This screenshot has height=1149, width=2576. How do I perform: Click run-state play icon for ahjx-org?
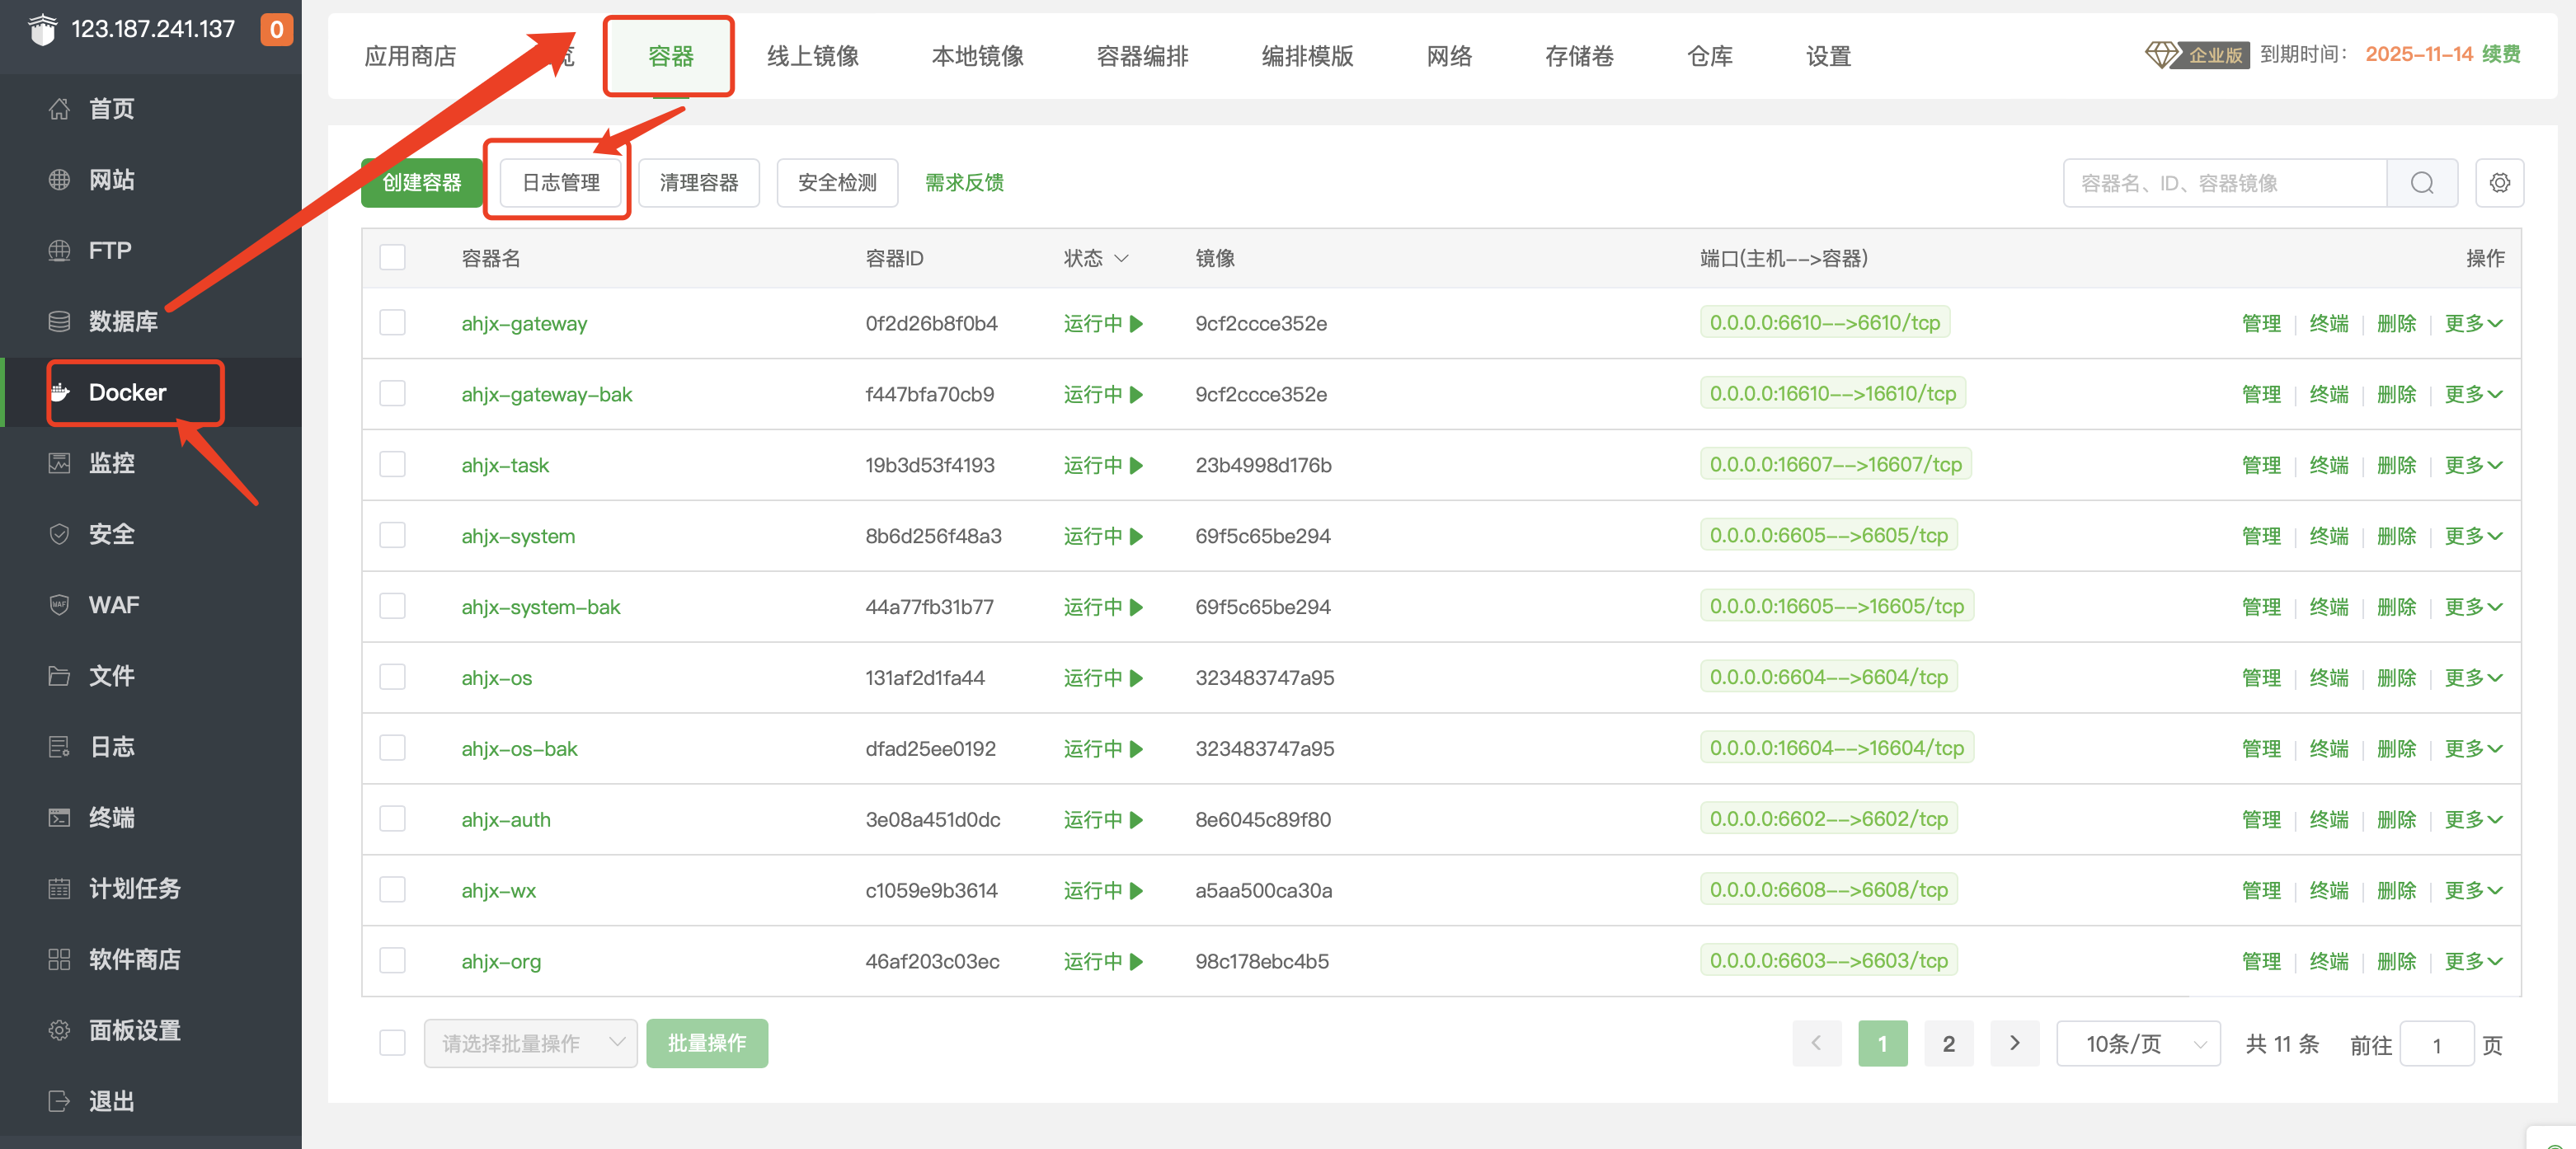(x=1136, y=962)
